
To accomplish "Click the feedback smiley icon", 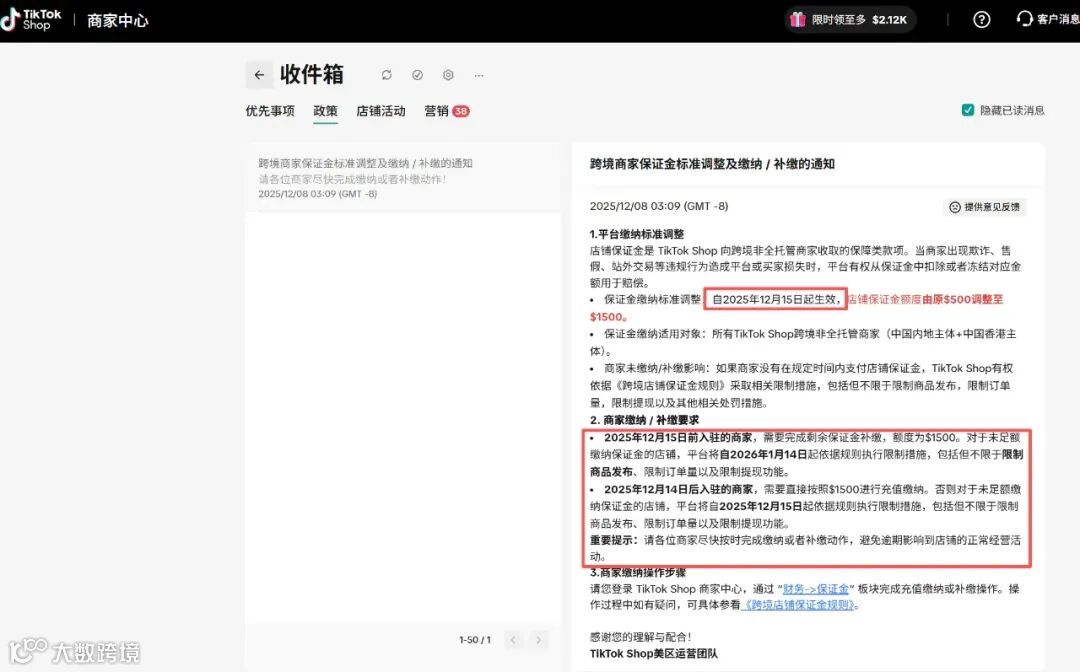I will click(x=955, y=207).
